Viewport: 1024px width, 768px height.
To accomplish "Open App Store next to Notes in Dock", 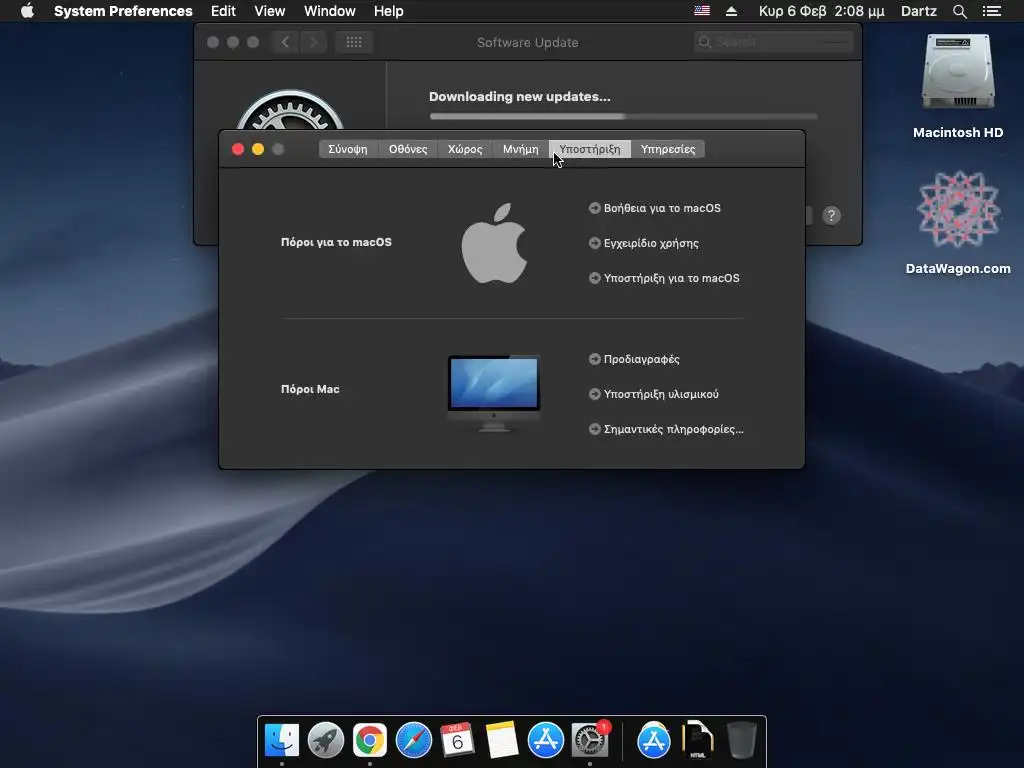I will (x=545, y=740).
